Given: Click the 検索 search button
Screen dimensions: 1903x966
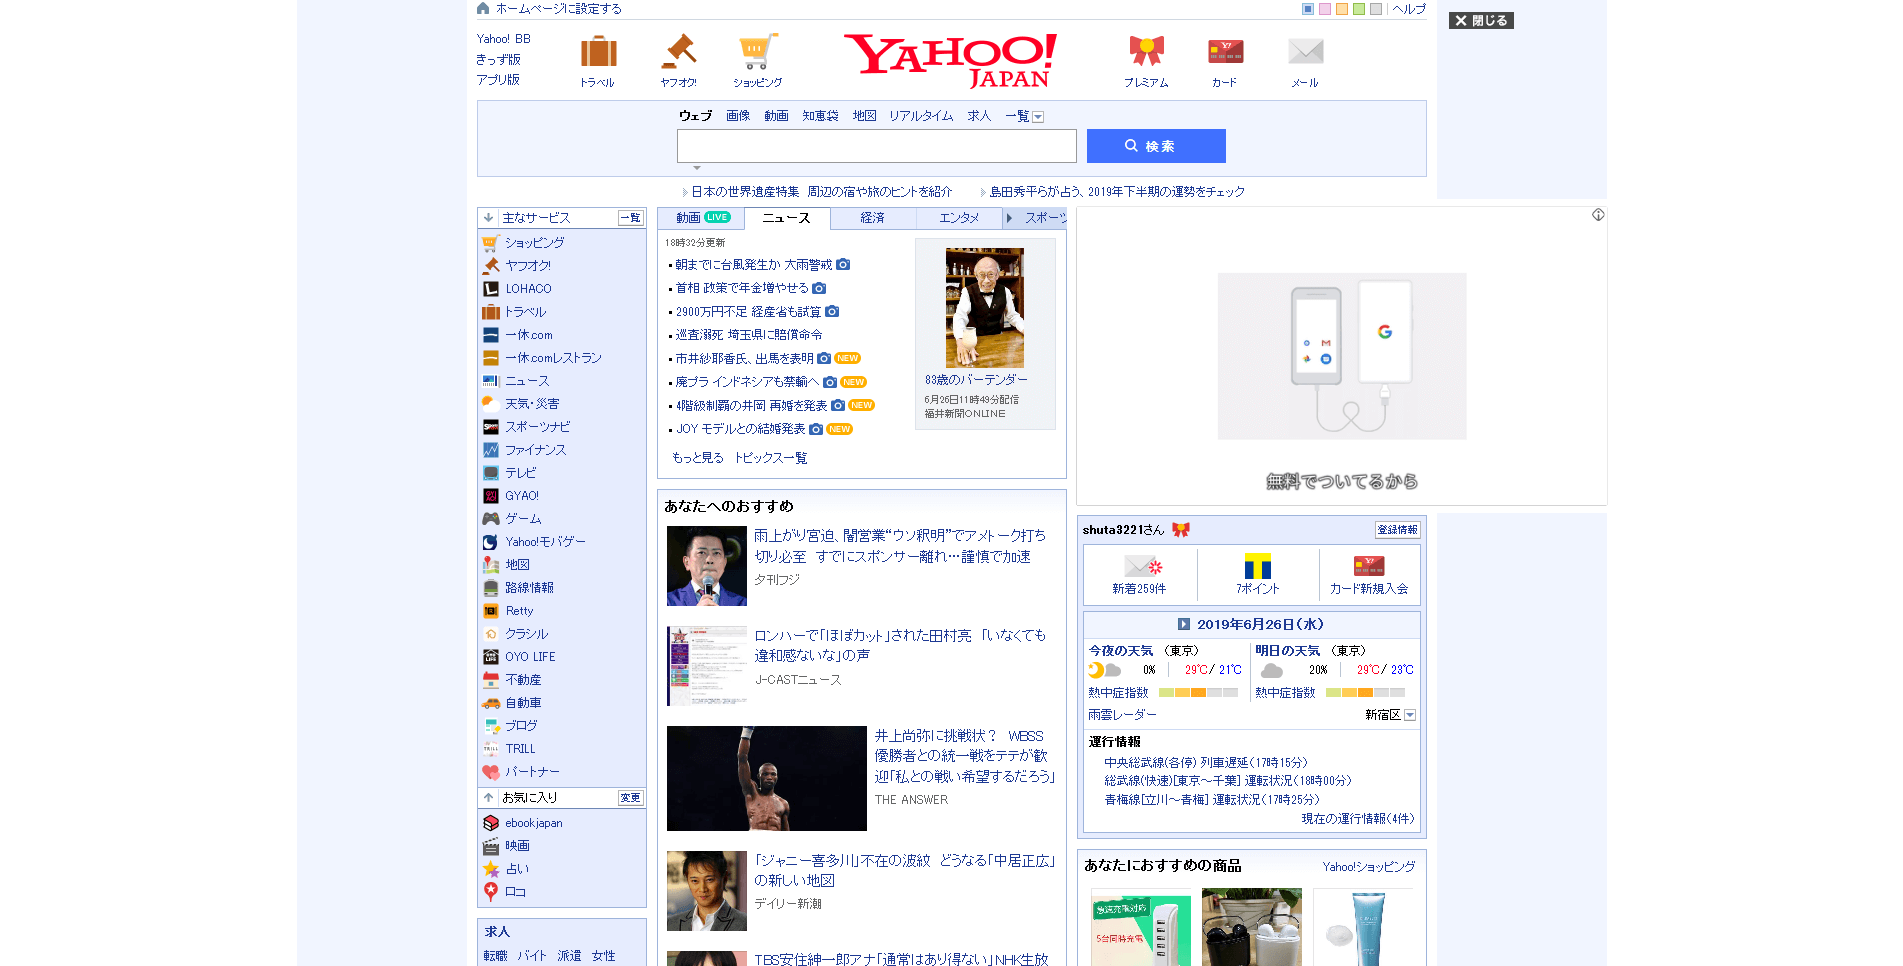Looking at the screenshot, I should click(1156, 146).
